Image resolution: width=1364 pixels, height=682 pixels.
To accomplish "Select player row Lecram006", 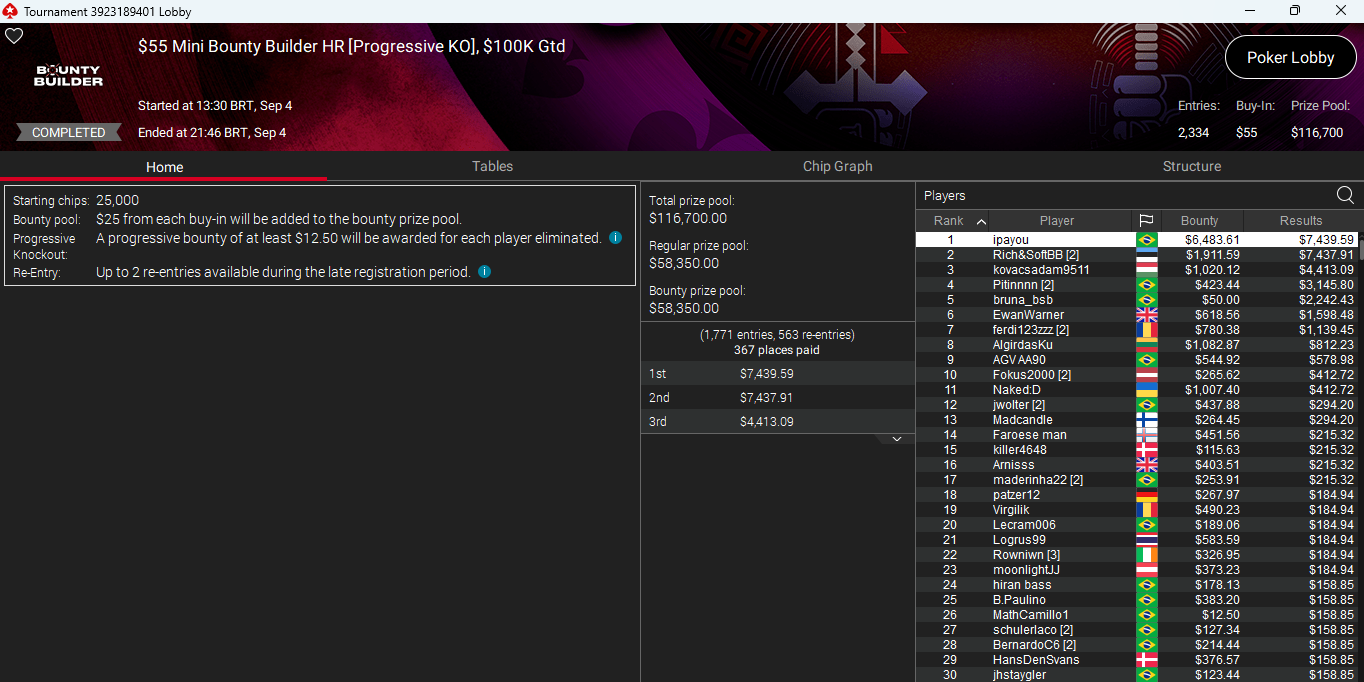I will (x=1136, y=525).
